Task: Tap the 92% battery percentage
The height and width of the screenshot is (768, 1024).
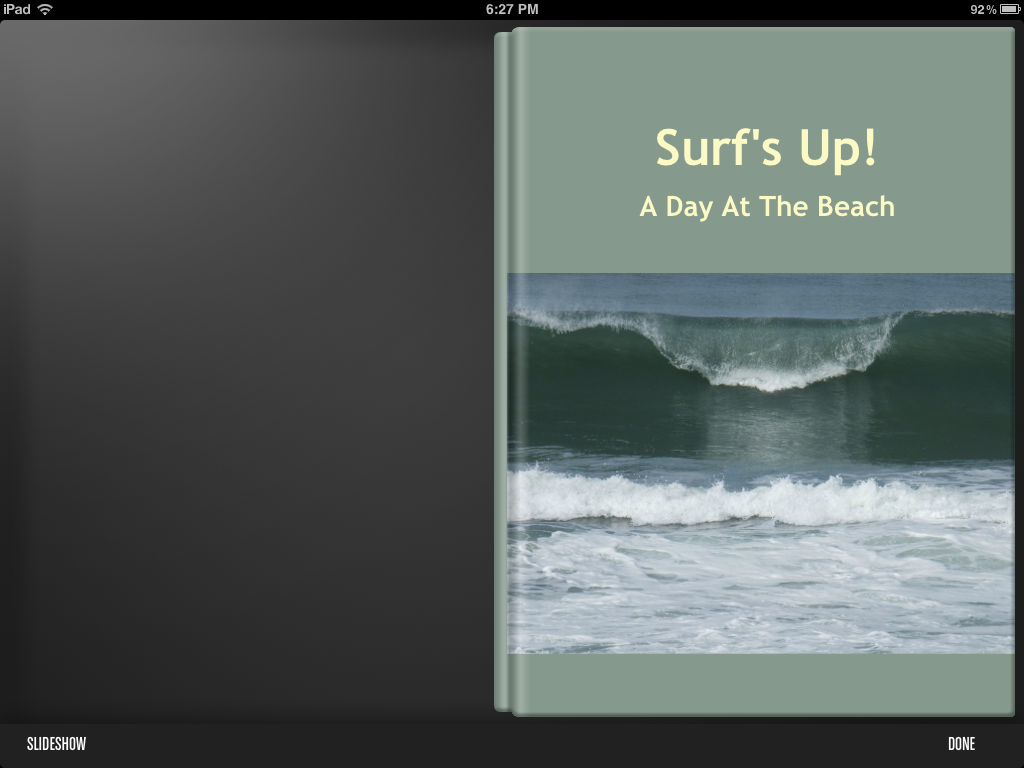Action: [982, 9]
